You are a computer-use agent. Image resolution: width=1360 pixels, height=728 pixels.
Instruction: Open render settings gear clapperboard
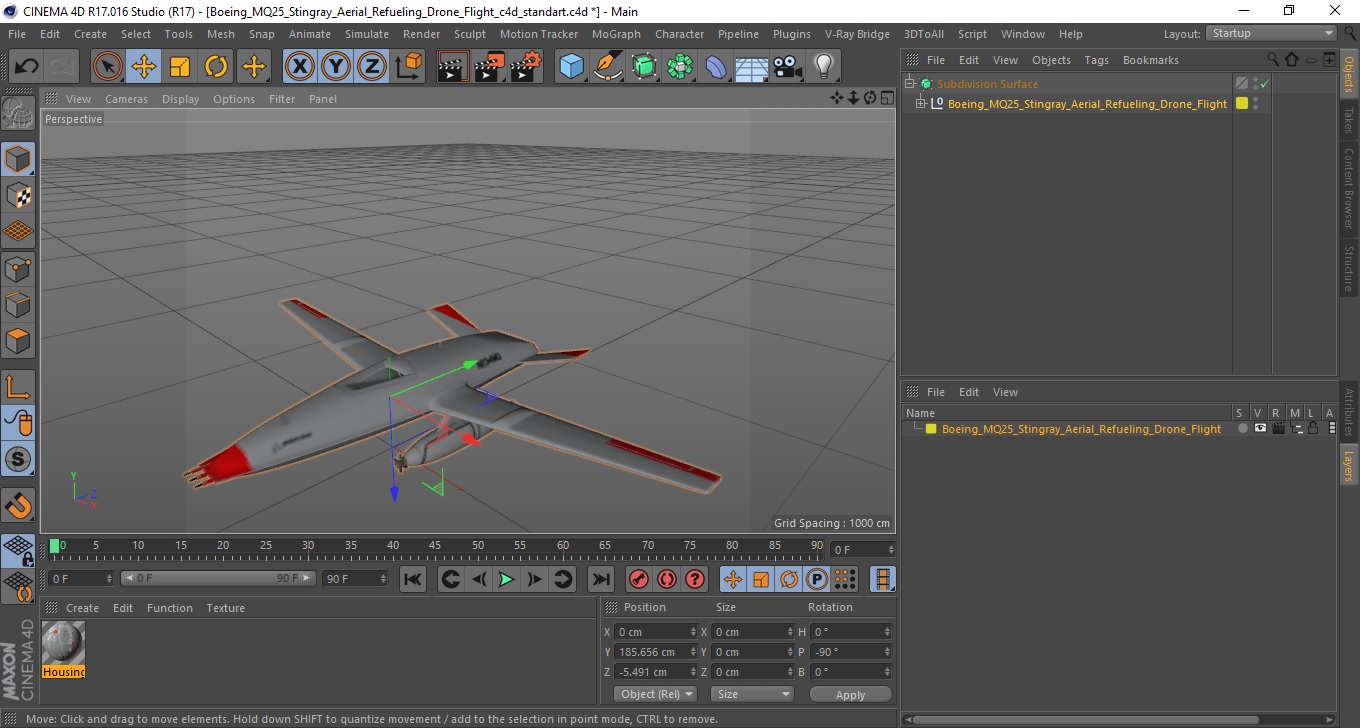tap(525, 67)
